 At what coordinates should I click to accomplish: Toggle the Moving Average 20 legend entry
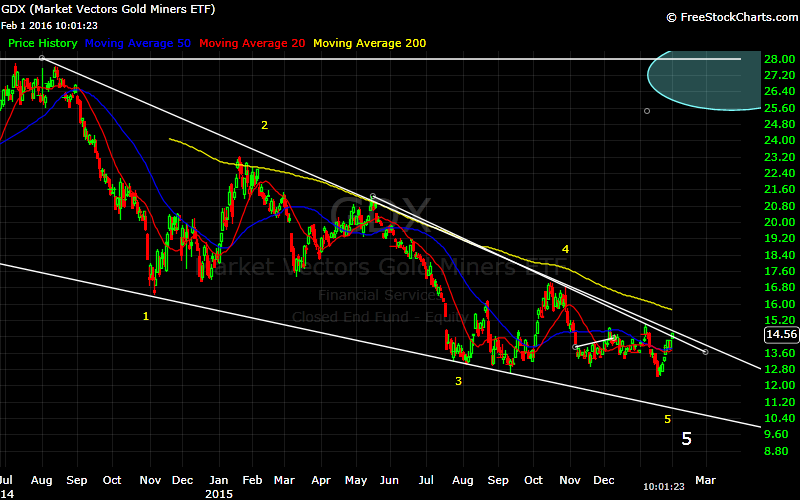tap(254, 44)
